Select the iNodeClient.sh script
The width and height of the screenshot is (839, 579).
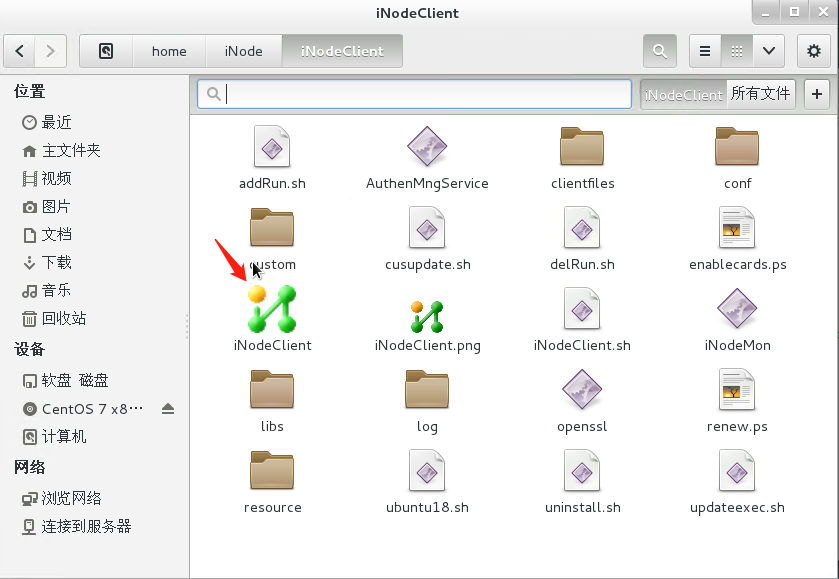[x=582, y=309]
